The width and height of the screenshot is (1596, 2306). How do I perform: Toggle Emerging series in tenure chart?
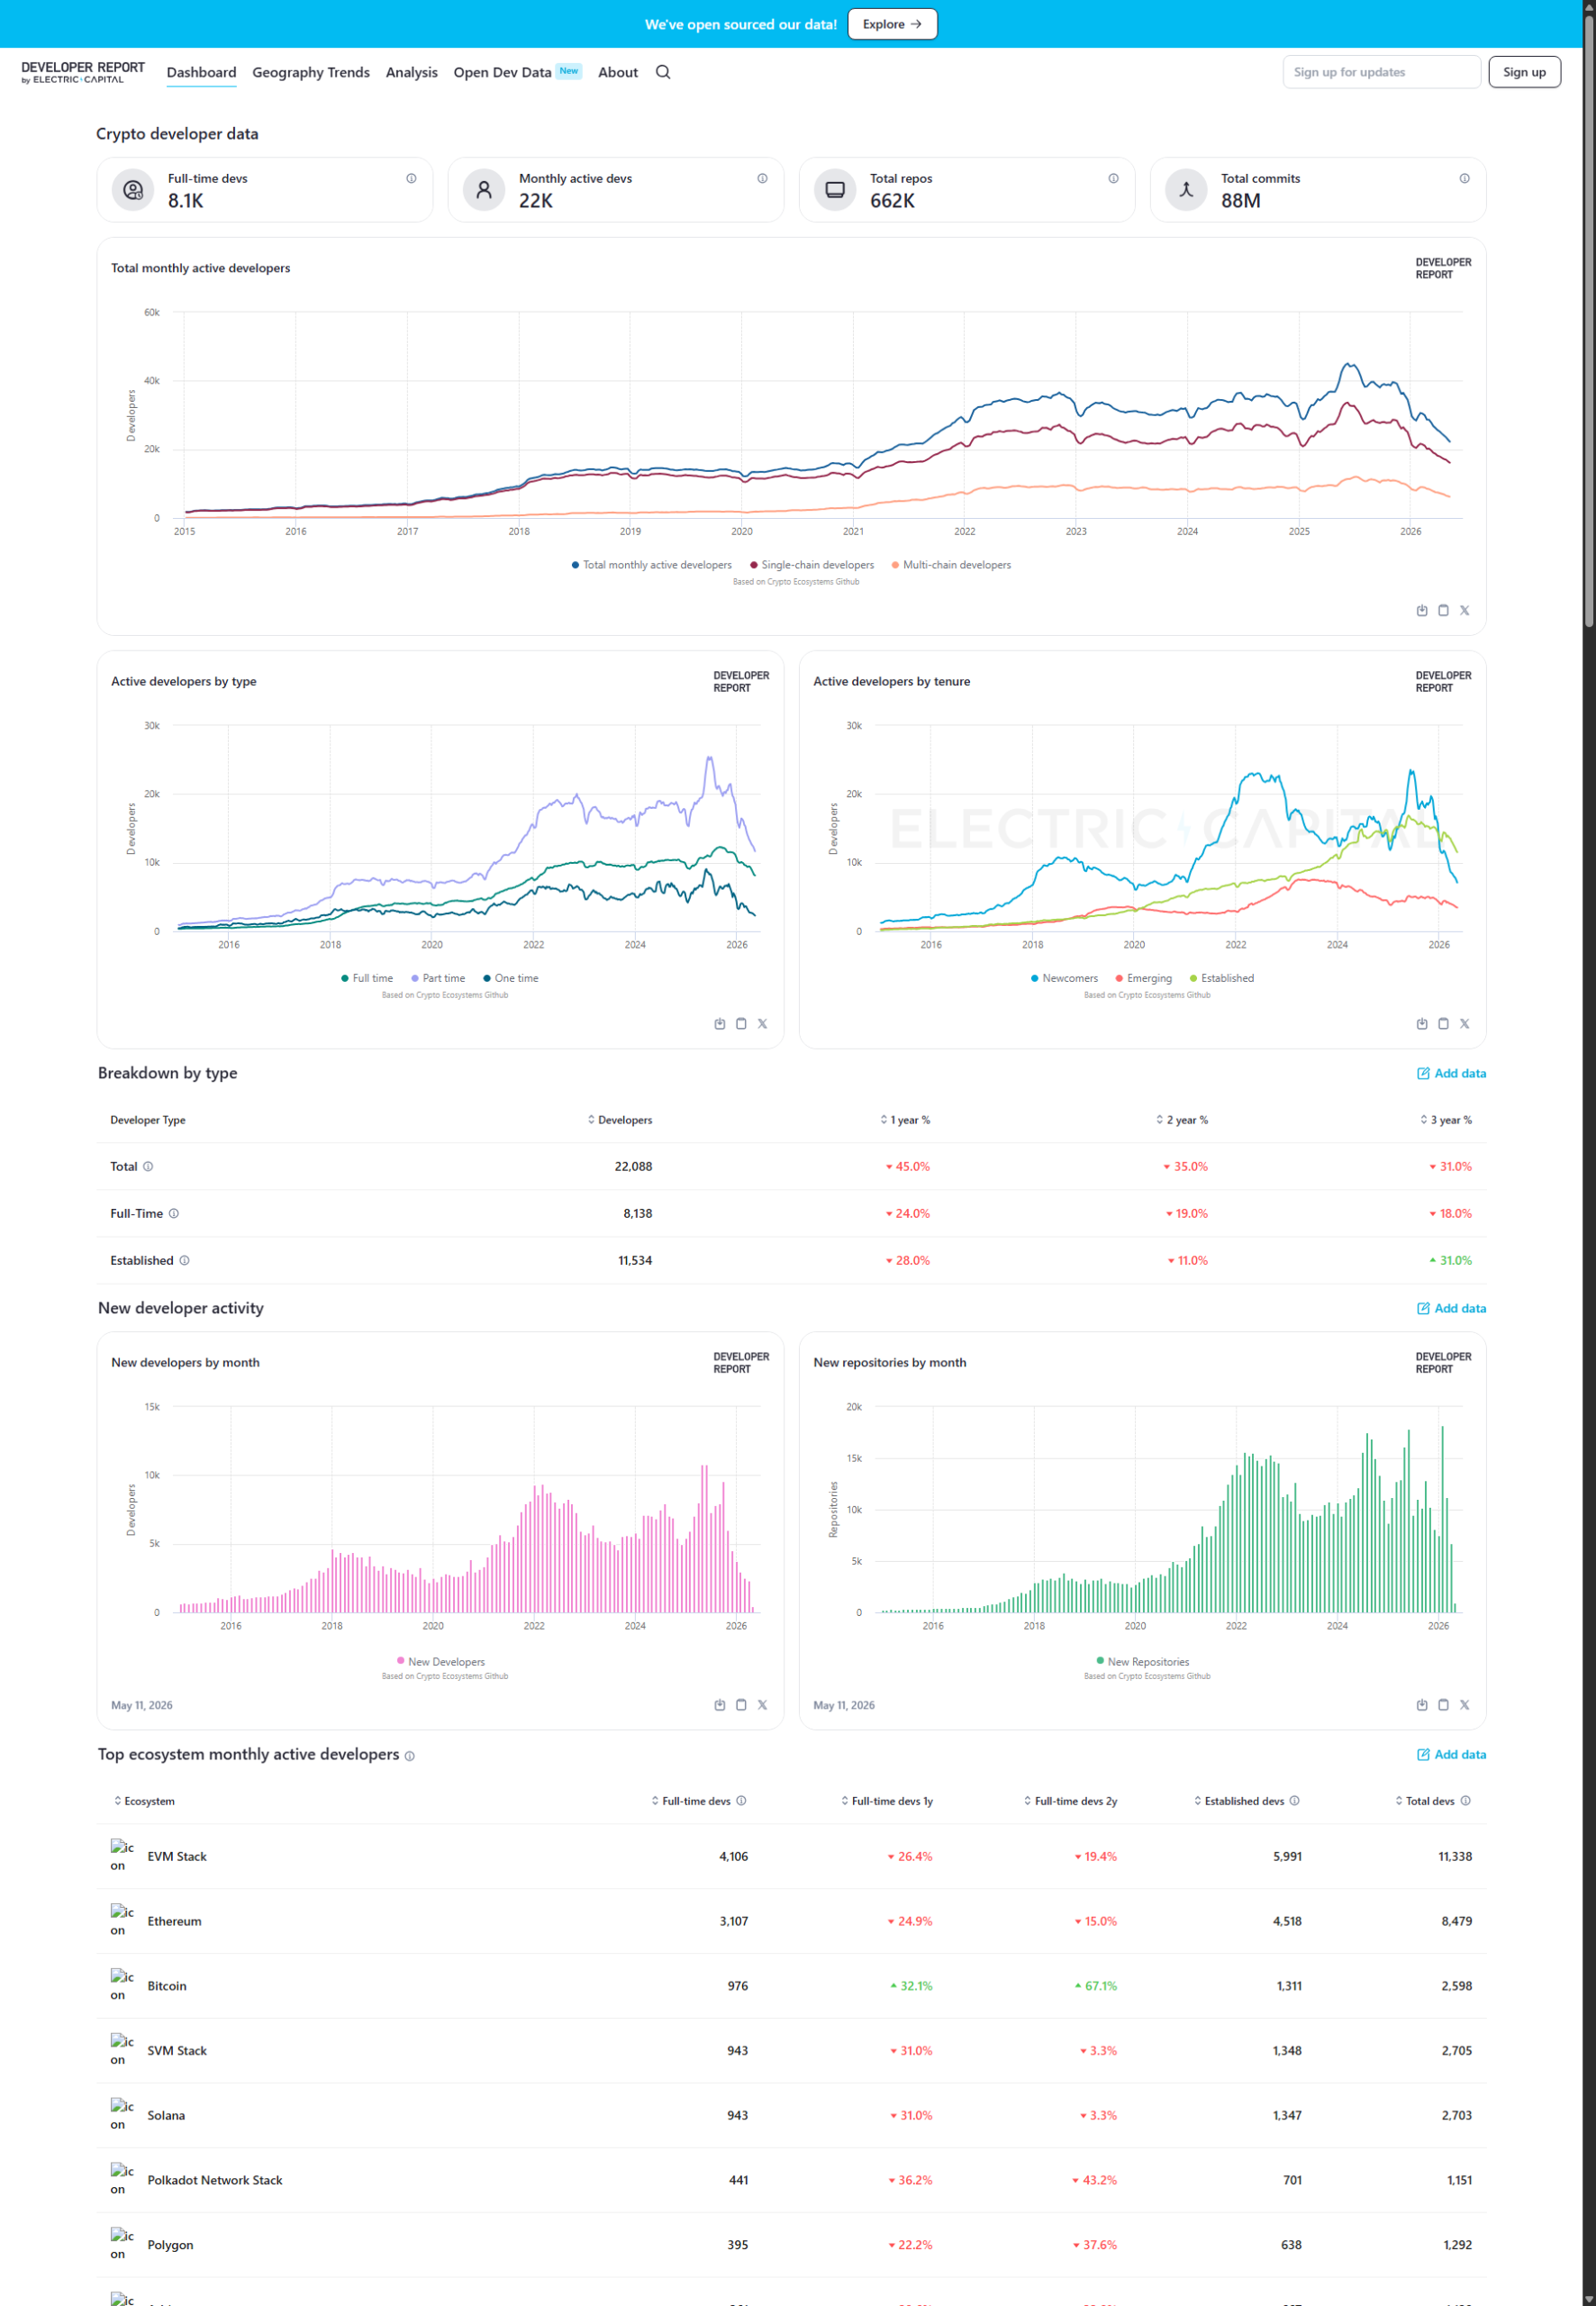click(x=1143, y=978)
